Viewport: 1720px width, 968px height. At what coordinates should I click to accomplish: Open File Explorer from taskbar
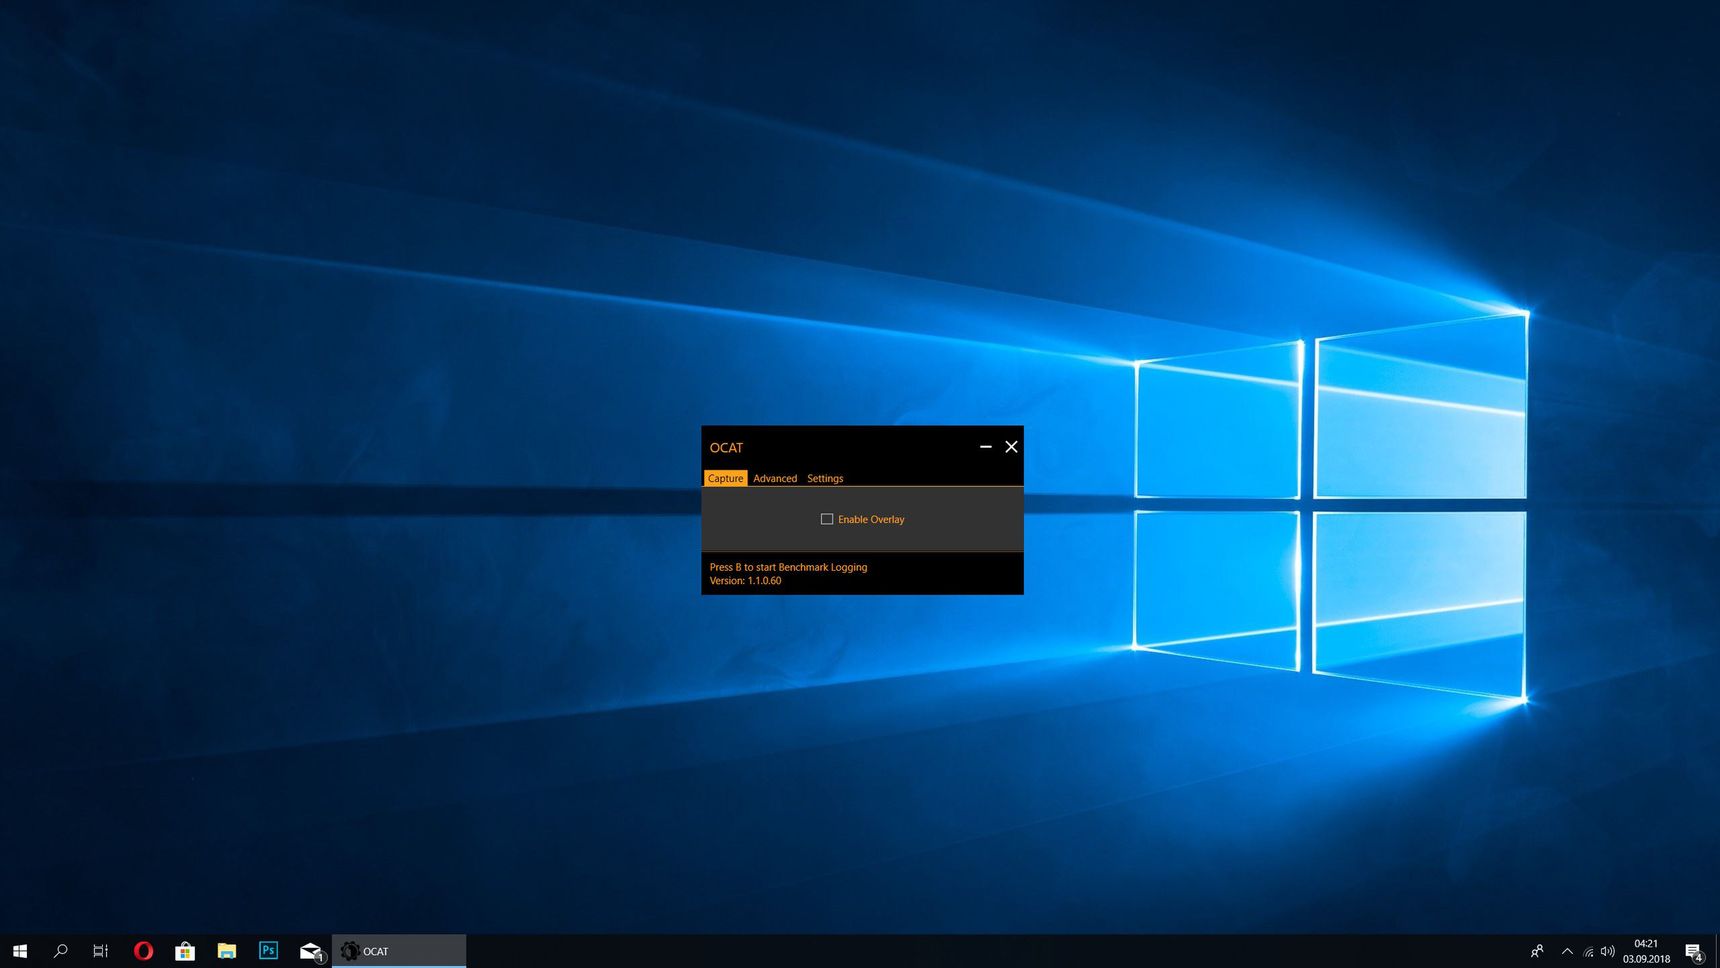click(x=227, y=951)
